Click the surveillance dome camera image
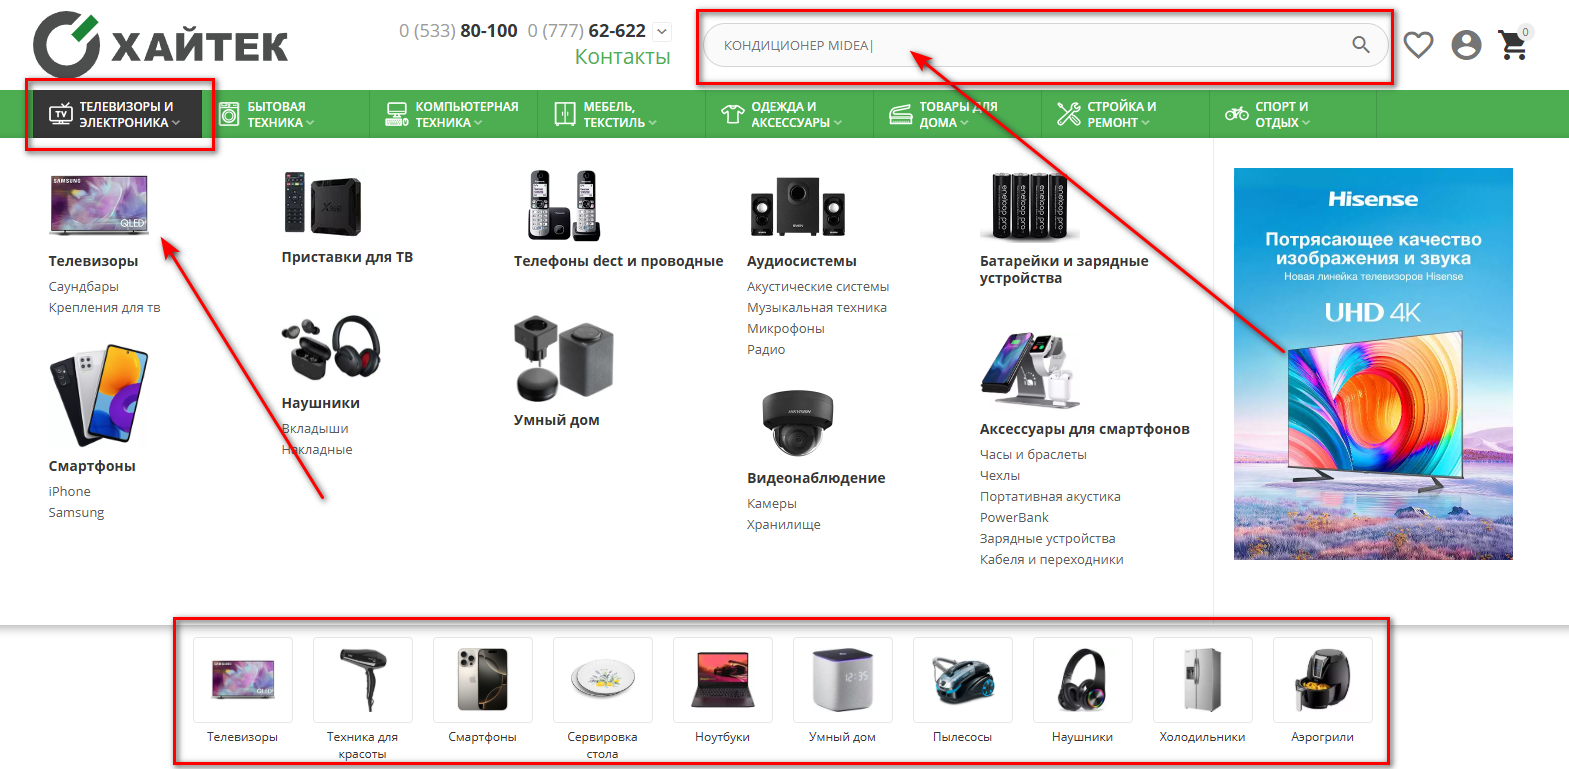This screenshot has height=769, width=1569. click(797, 423)
